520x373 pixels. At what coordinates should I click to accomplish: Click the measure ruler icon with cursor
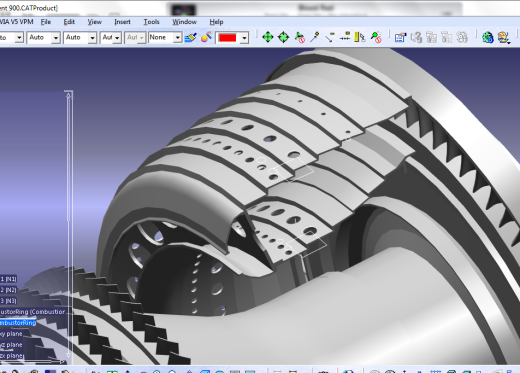pos(360,37)
